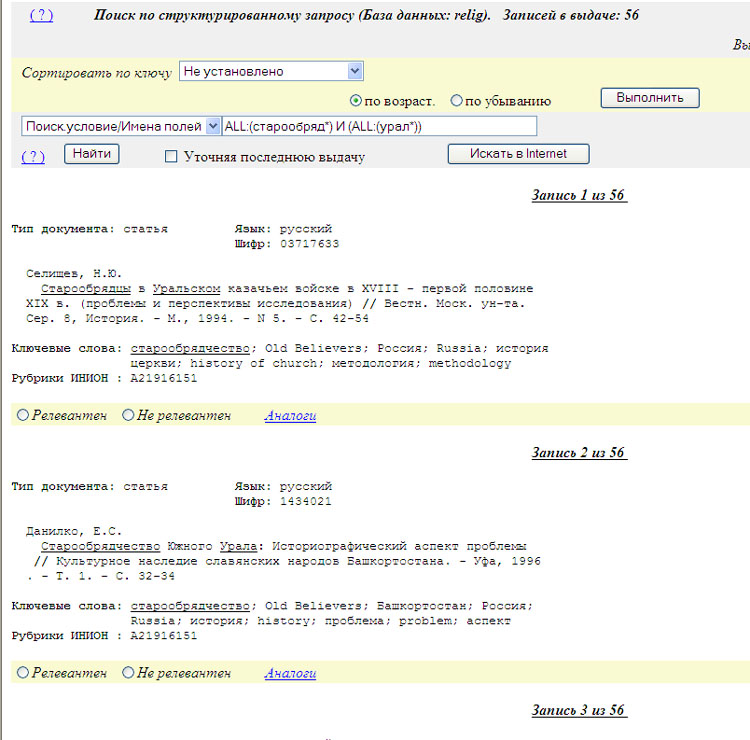Click keyword 'старообрядчество' in record 1
750x740 pixels.
click(x=190, y=348)
